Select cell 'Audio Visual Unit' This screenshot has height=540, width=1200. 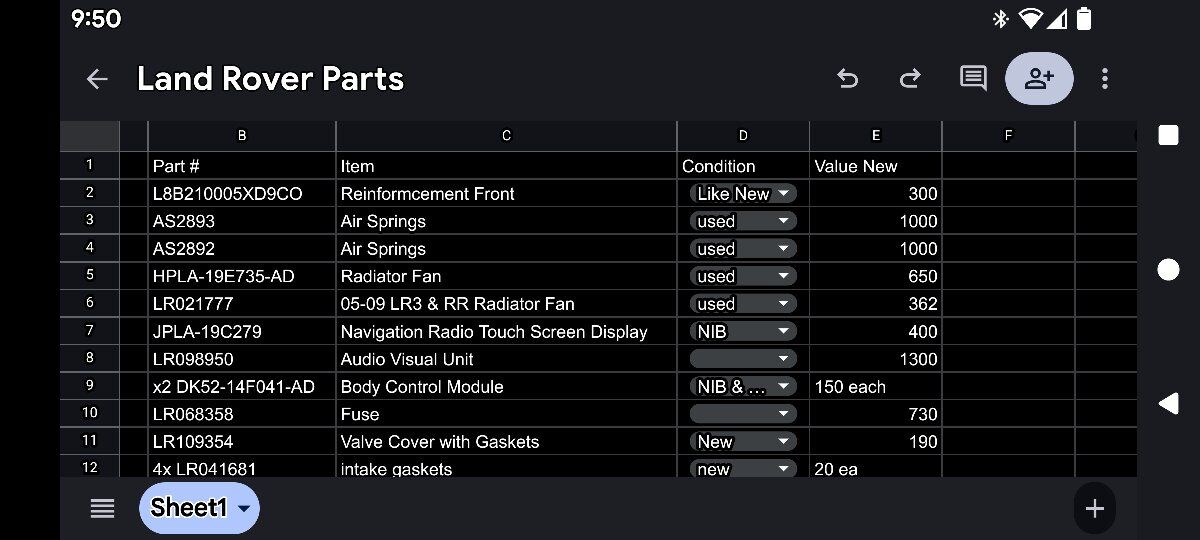pos(506,359)
